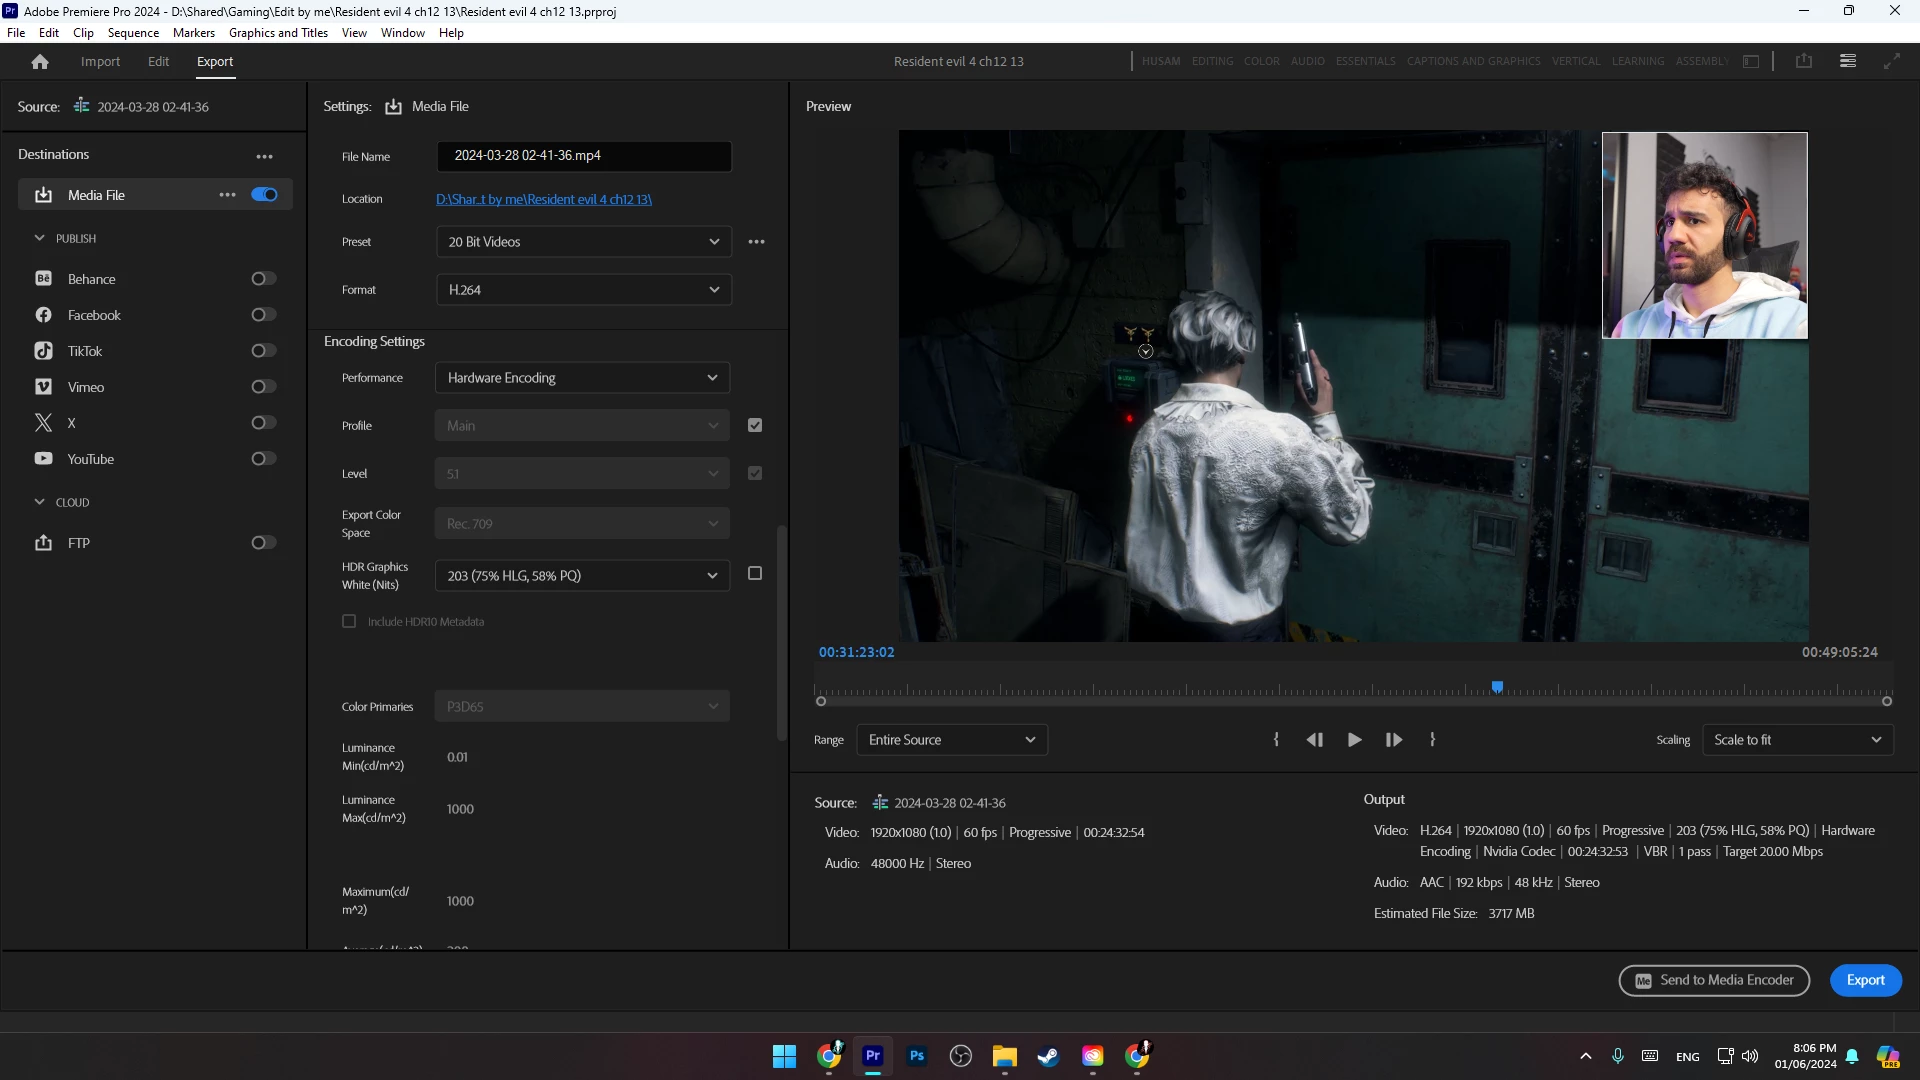
Task: Uncheck the Profile match-source checkbox
Action: click(x=755, y=425)
